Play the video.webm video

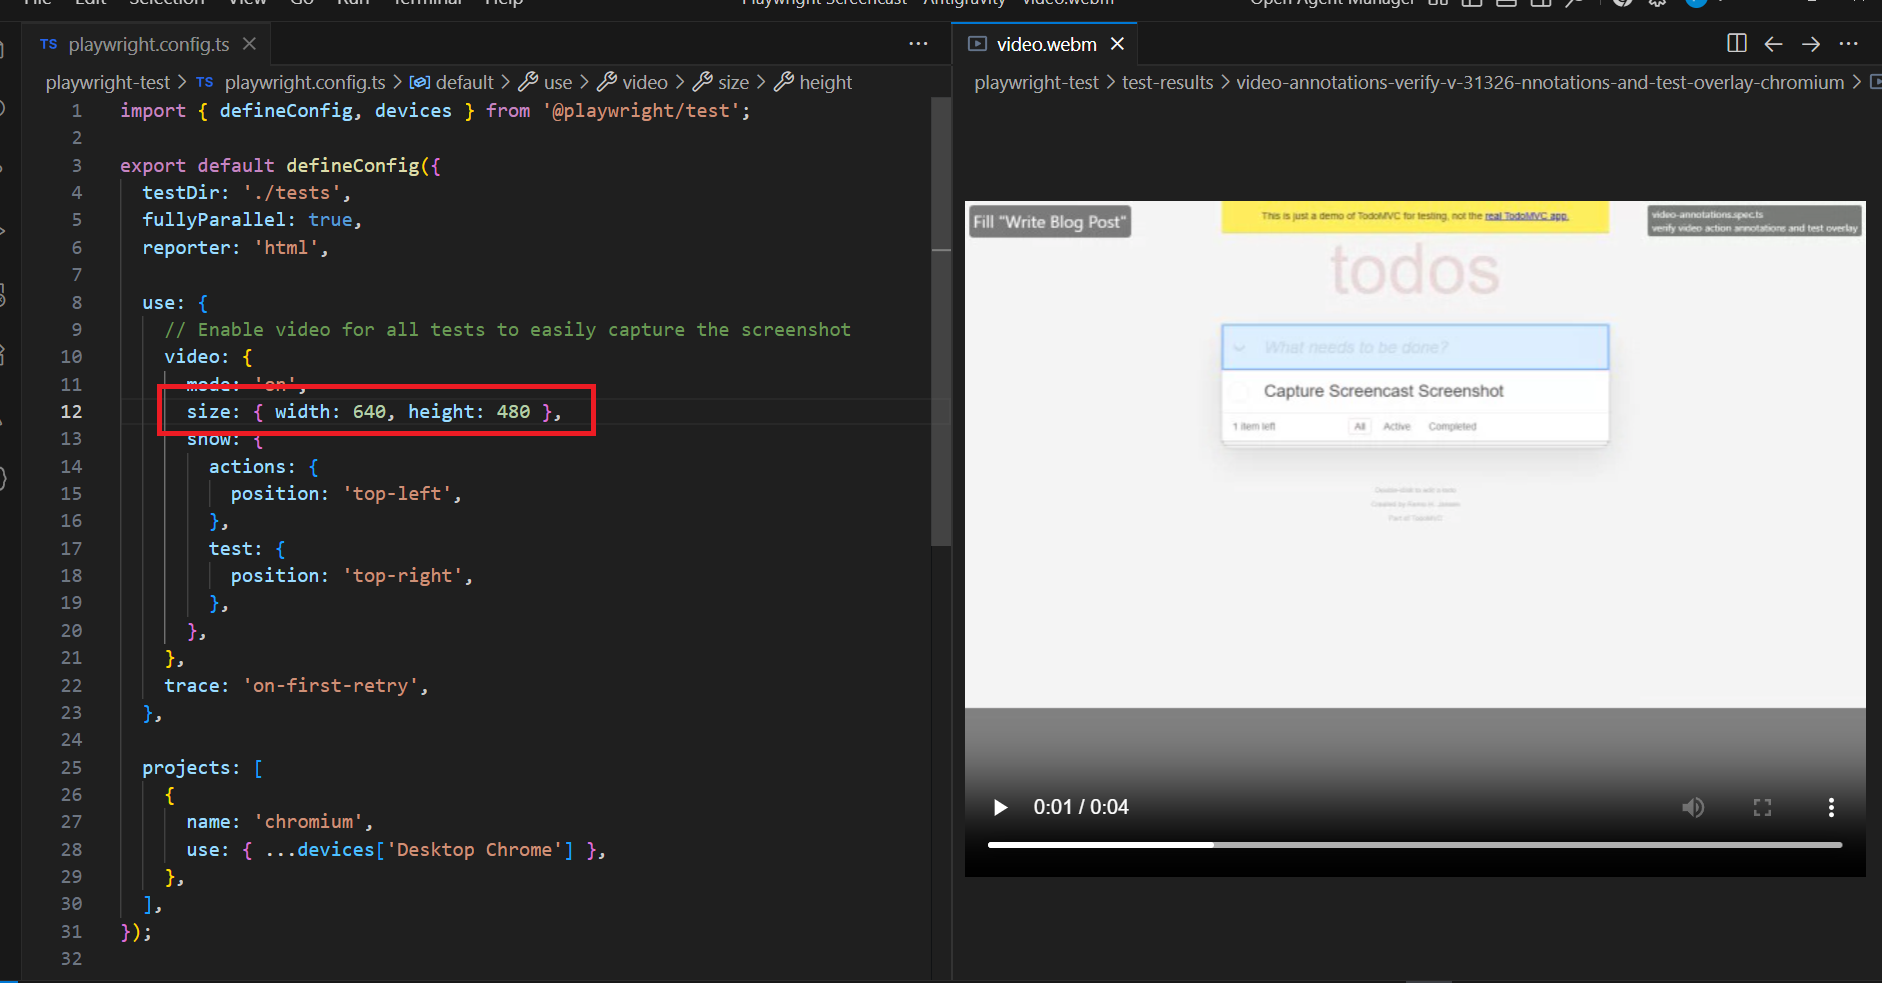click(1000, 808)
